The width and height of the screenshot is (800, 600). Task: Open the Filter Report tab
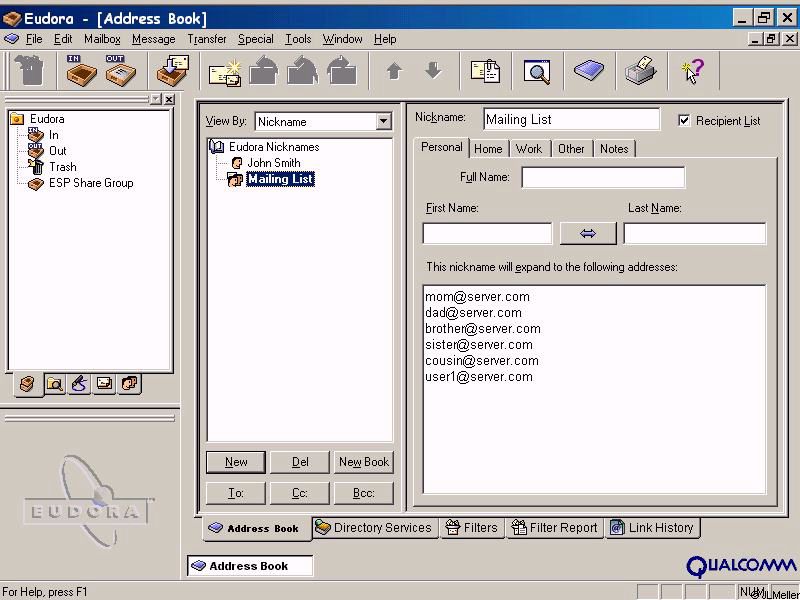pyautogui.click(x=554, y=528)
